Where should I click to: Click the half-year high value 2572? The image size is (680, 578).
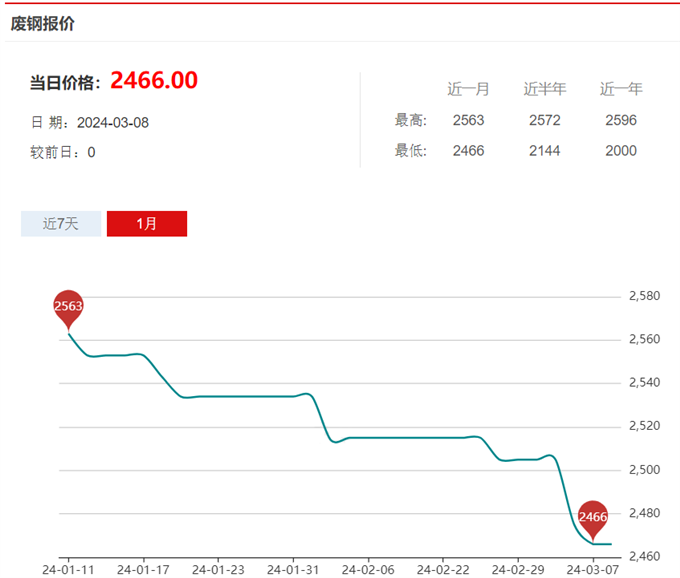pos(545,120)
